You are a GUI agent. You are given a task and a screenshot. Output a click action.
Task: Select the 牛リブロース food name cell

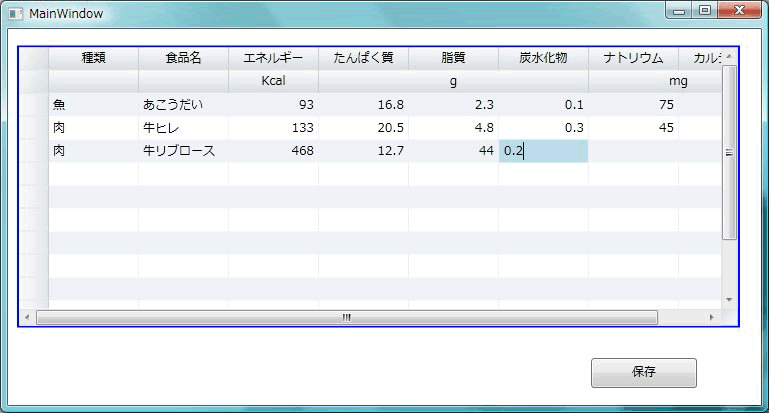click(183, 151)
